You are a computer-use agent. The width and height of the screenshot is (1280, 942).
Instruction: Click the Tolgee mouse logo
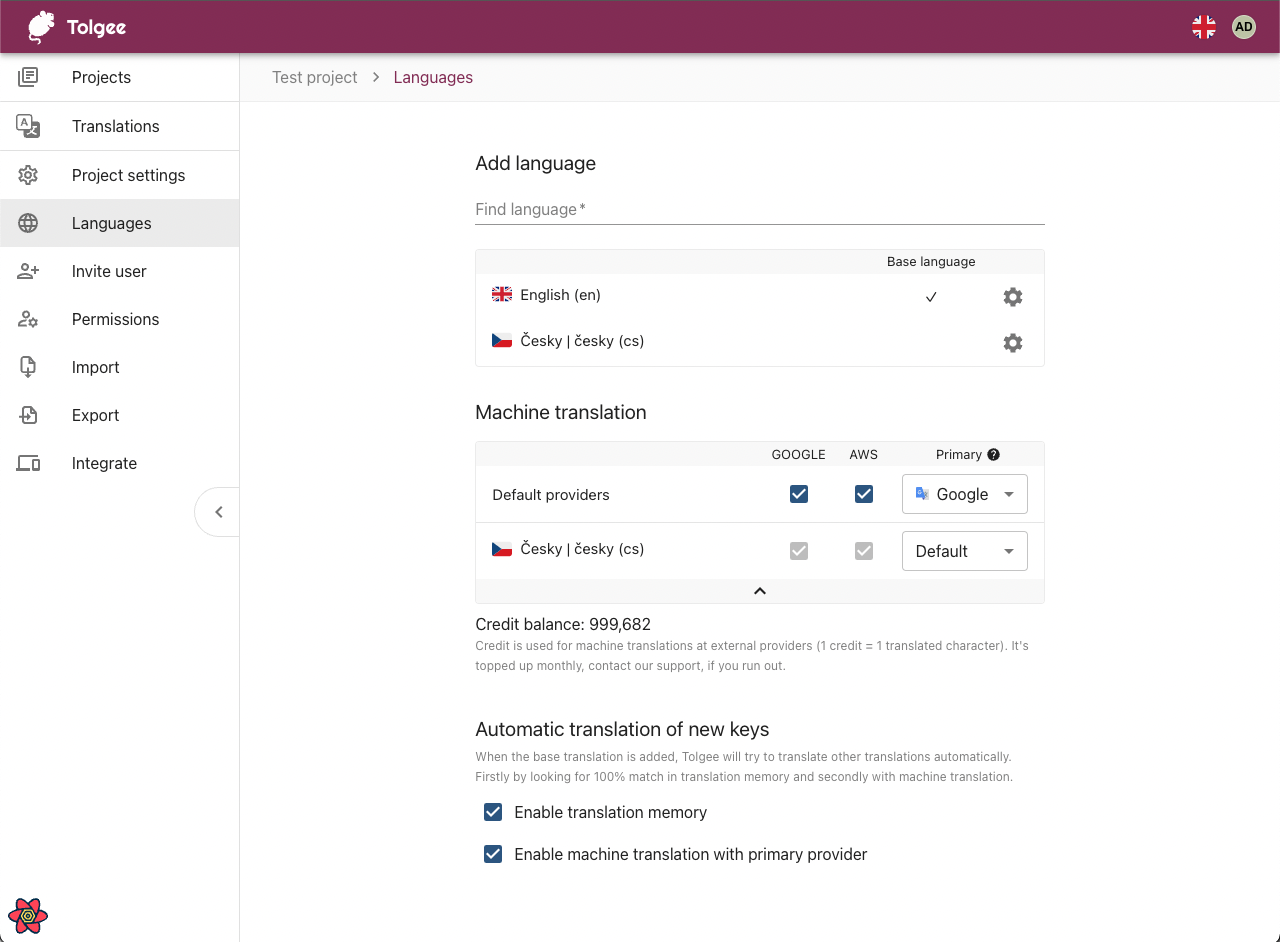(41, 27)
